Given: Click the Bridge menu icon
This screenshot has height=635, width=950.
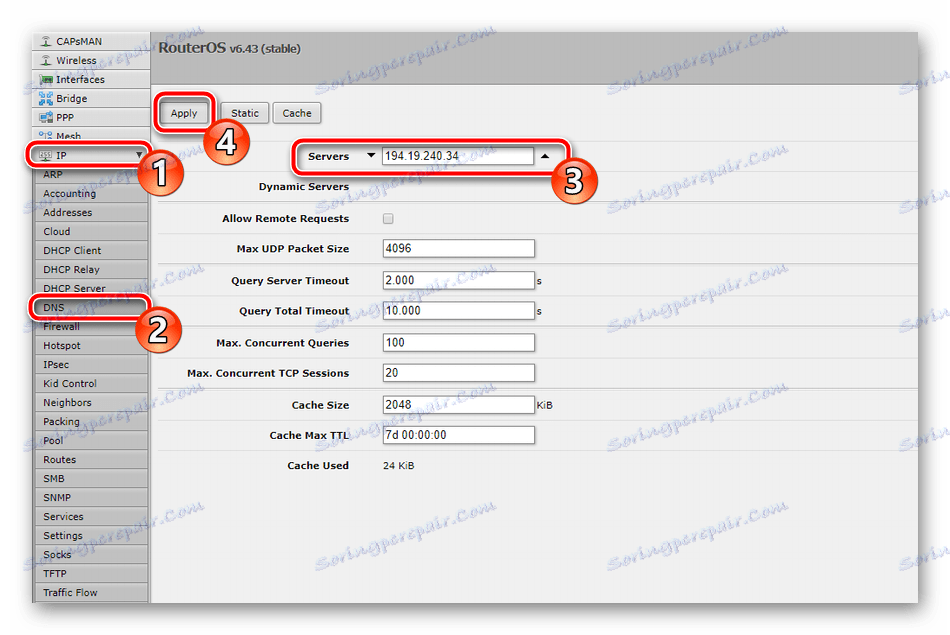Looking at the screenshot, I should [46, 98].
